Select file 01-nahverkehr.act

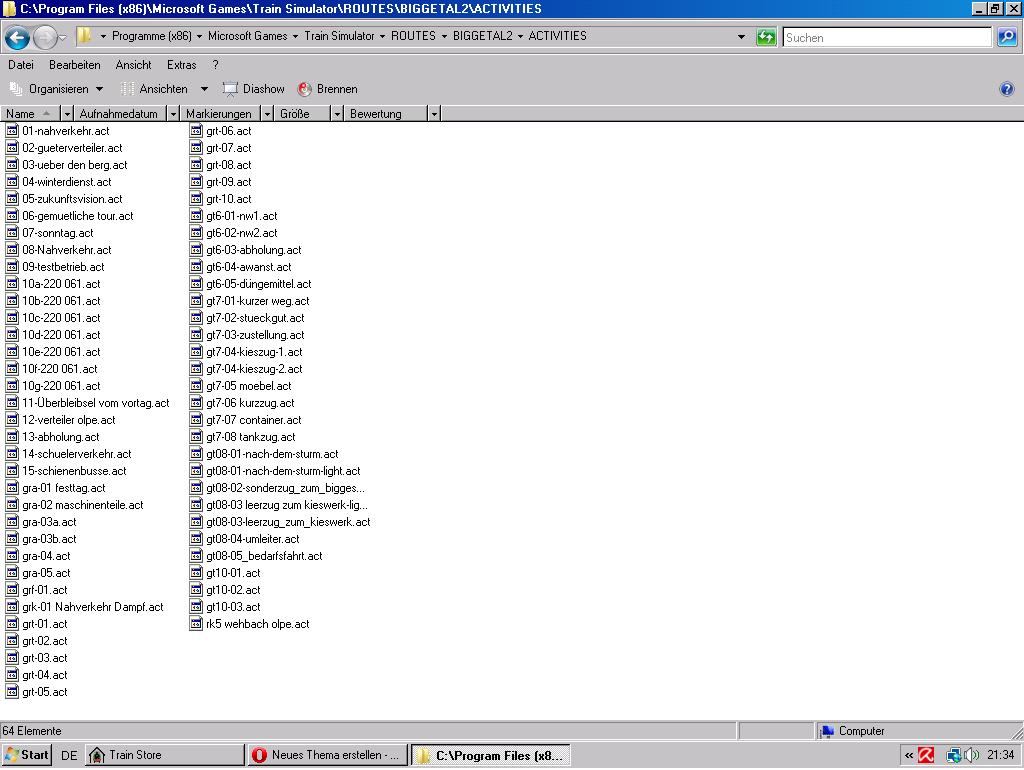coord(65,131)
